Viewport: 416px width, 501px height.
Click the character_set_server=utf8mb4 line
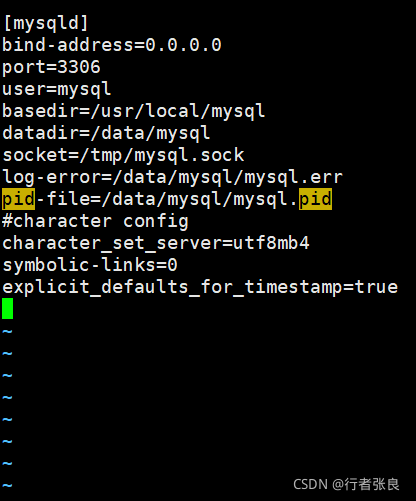point(156,243)
